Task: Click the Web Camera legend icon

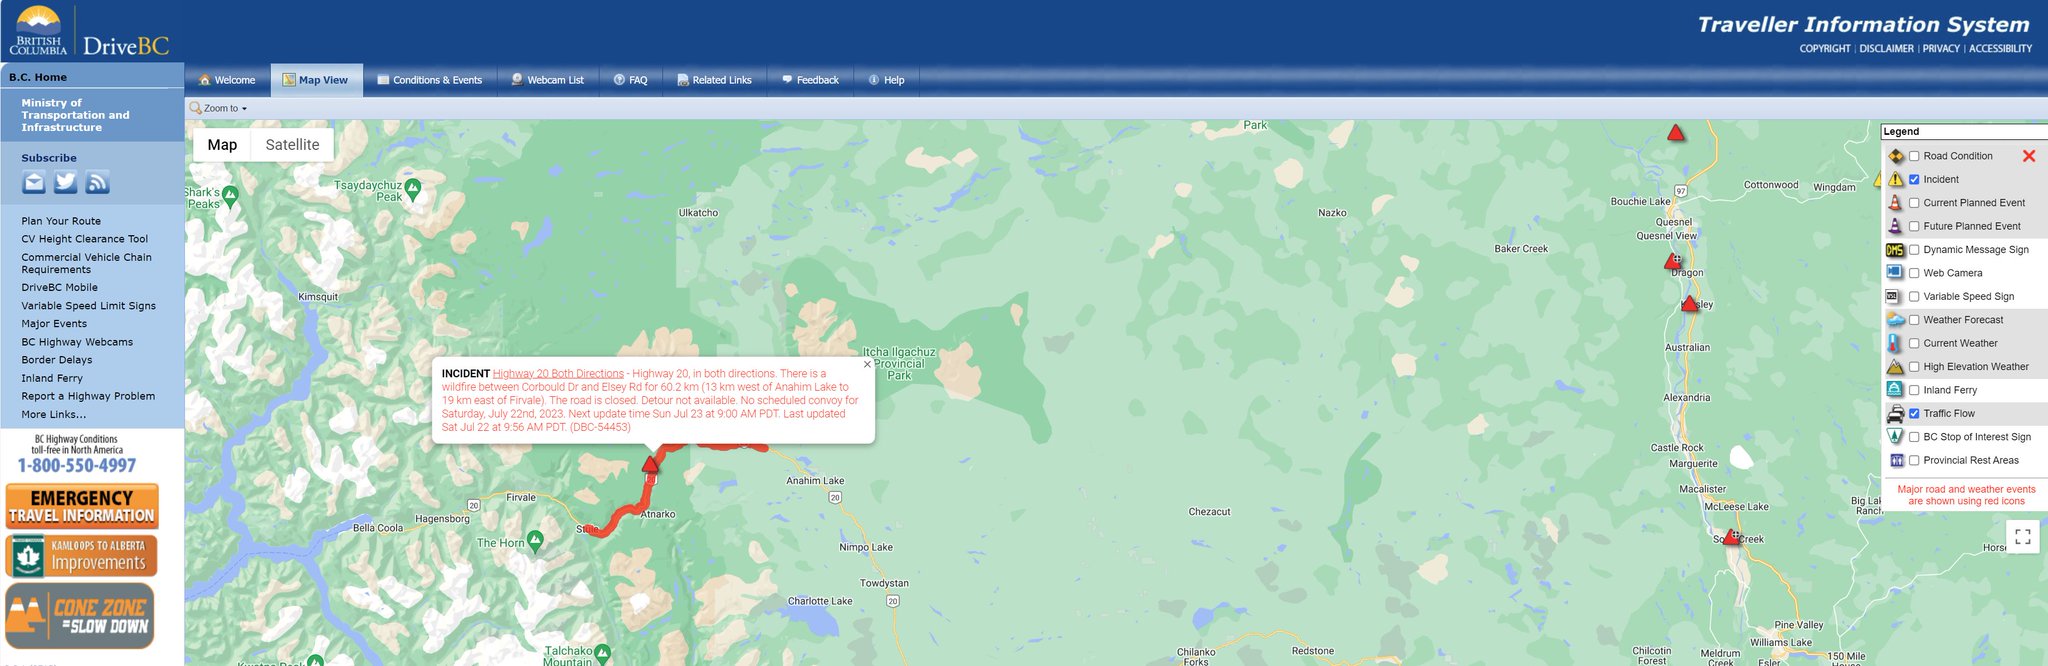Action: point(1895,272)
